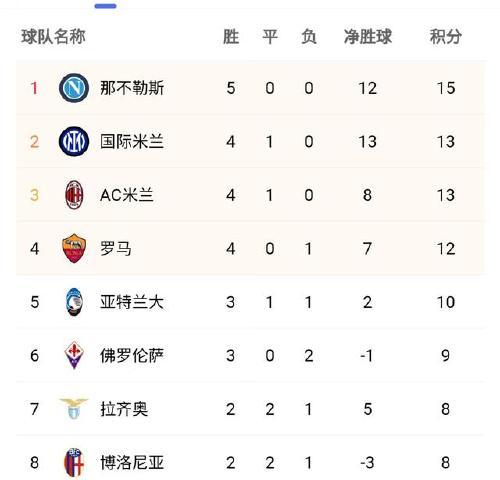
Task: Click the Roma club crest
Action: 74,249
